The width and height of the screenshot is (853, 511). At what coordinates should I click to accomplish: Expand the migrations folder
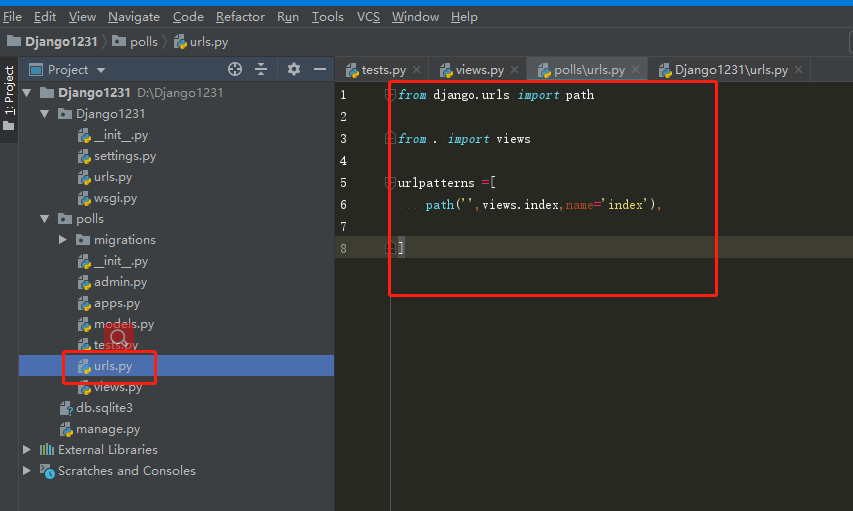click(63, 240)
